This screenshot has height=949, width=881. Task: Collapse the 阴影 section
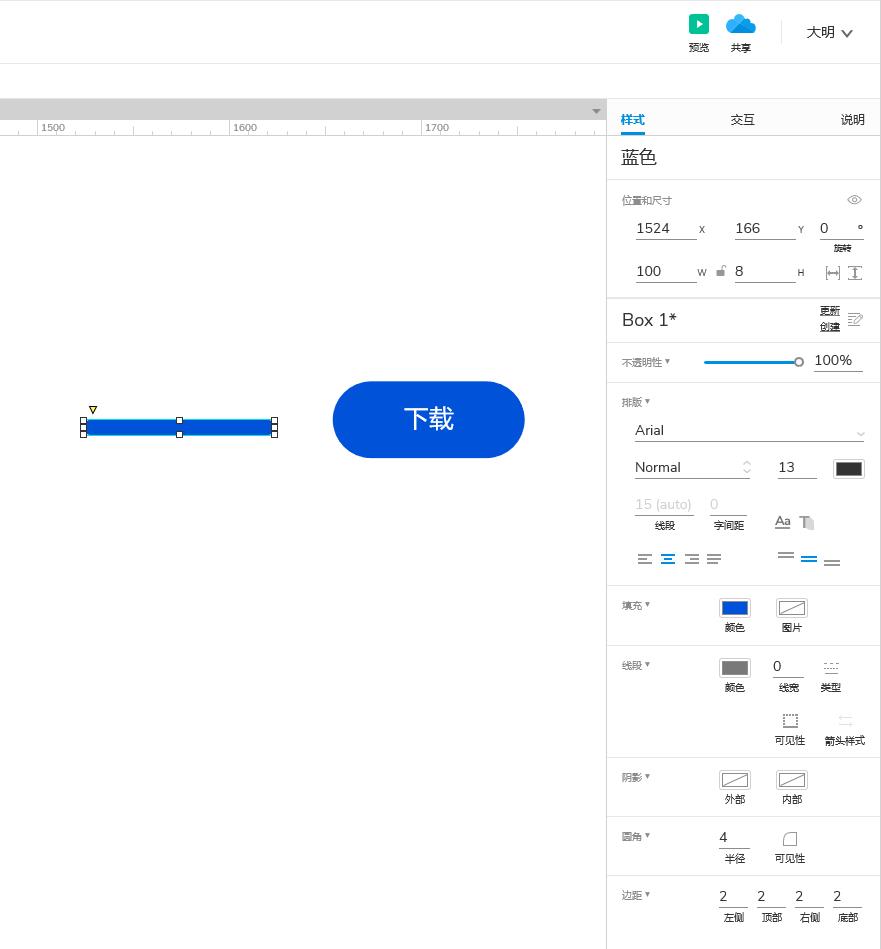tap(635, 777)
